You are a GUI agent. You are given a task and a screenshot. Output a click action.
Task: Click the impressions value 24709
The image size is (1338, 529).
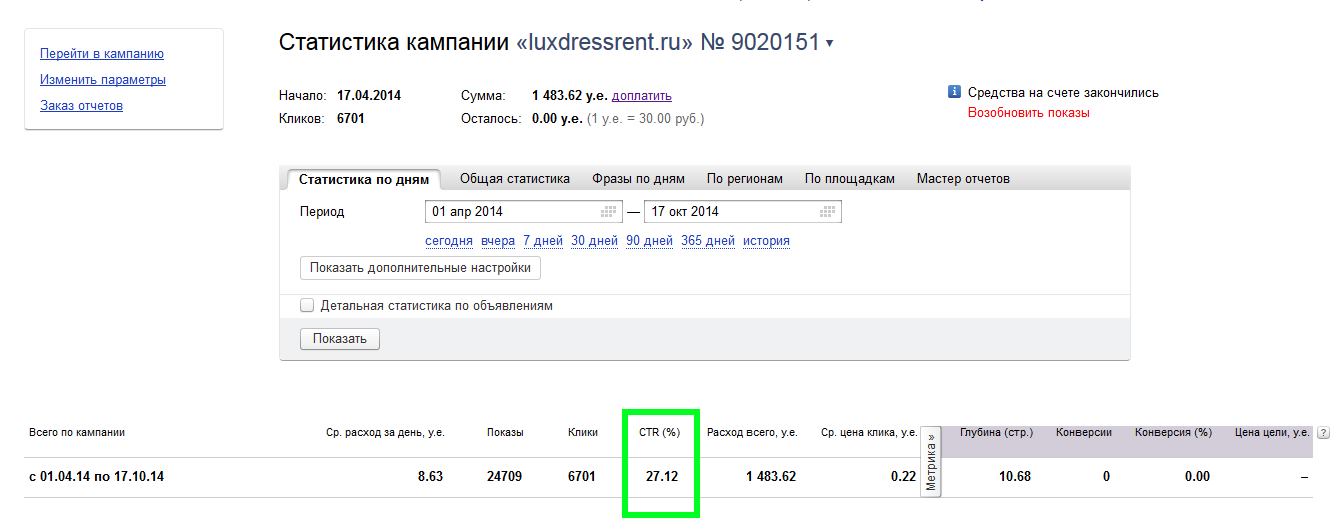505,477
